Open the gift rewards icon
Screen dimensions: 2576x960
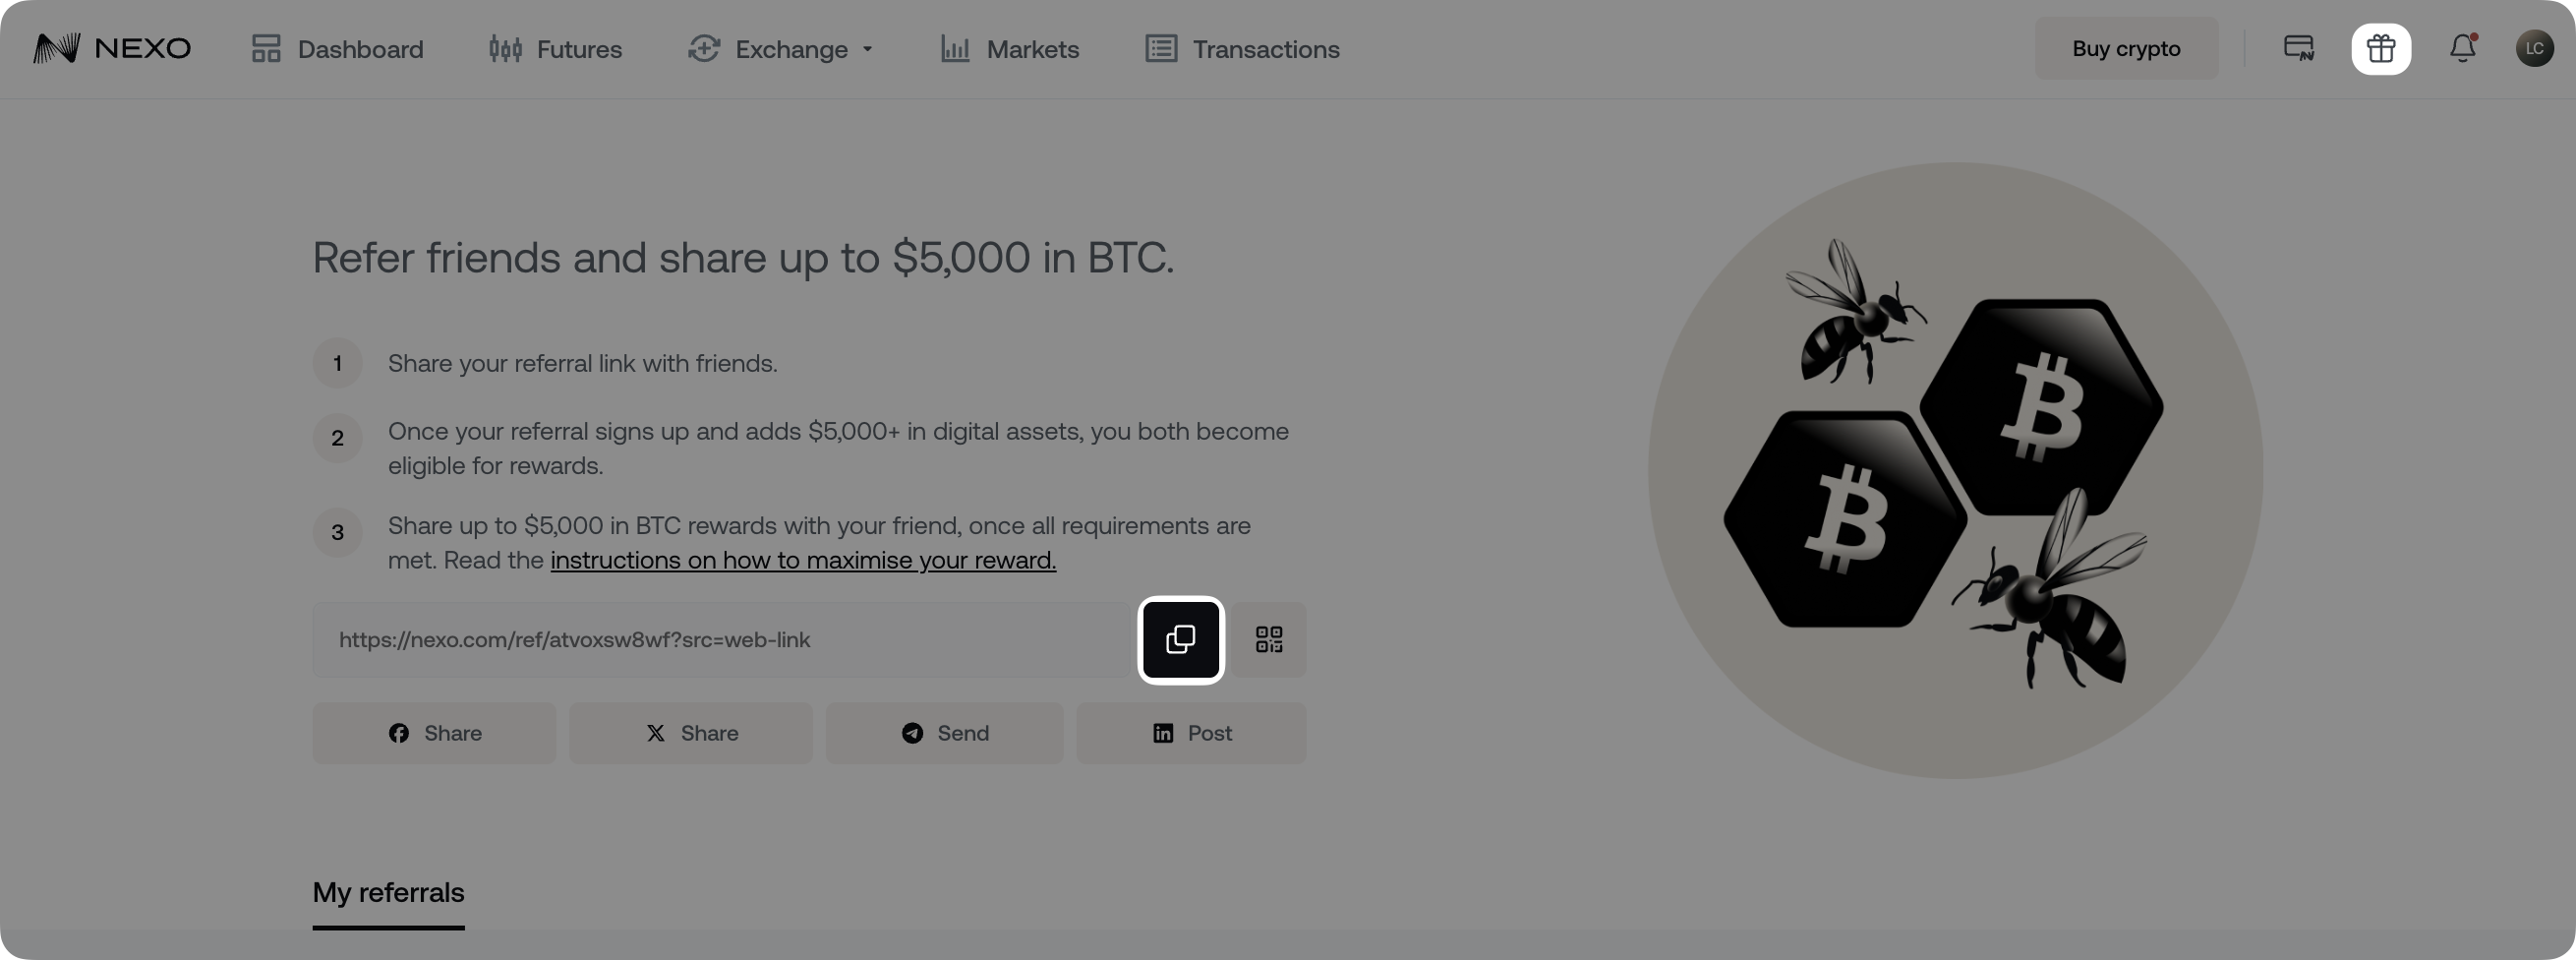point(2381,48)
